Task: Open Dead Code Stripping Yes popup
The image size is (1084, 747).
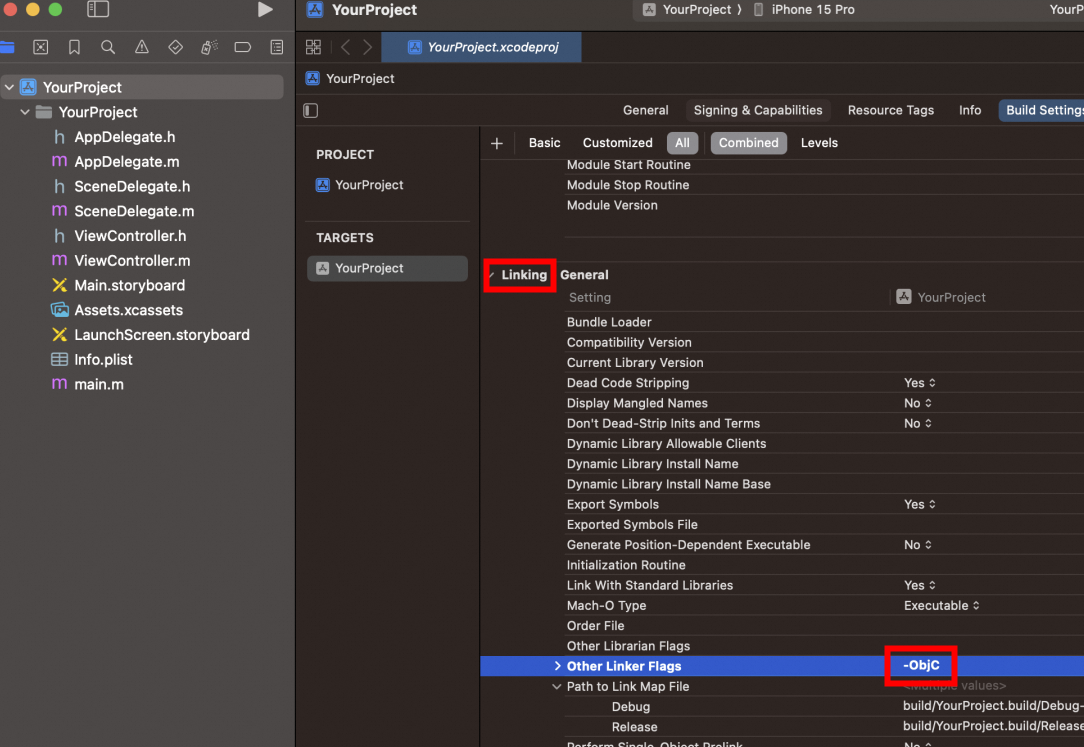Action: tap(919, 383)
